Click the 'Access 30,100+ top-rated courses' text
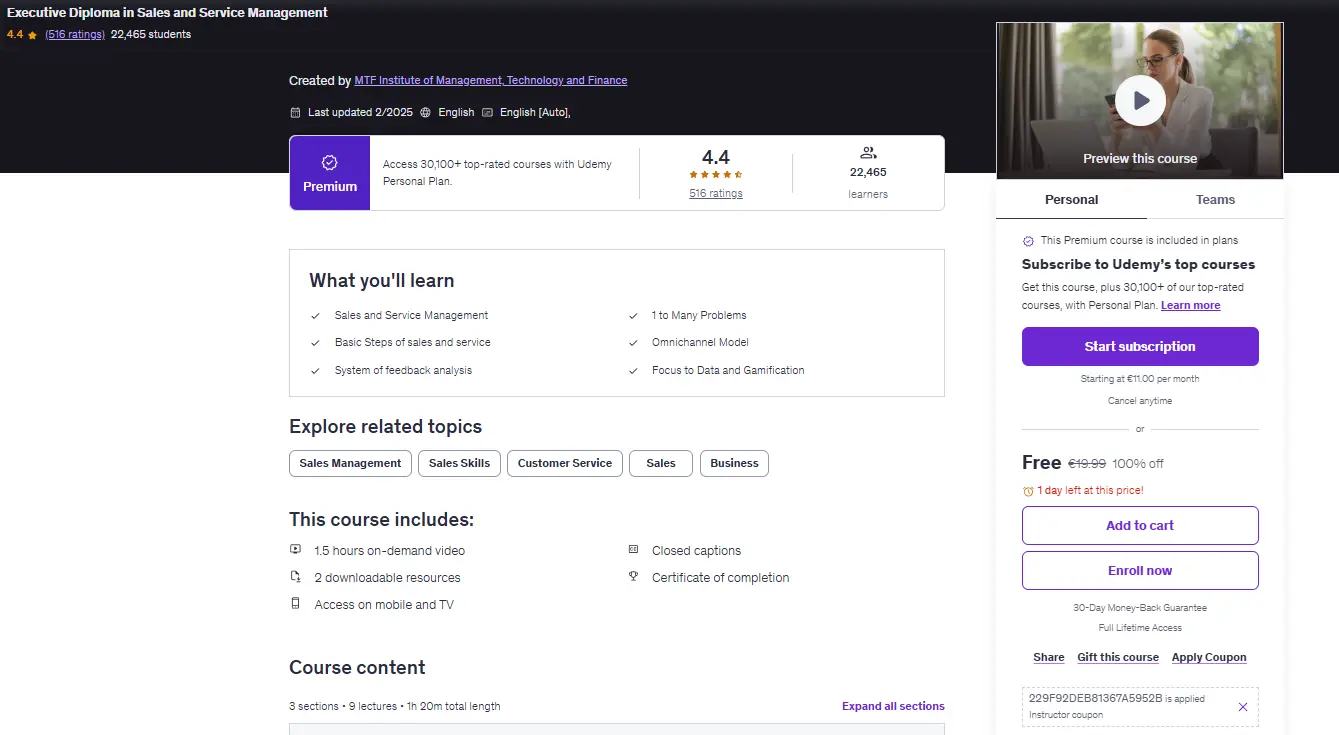Viewport: 1339px width, 735px height. 497,173
